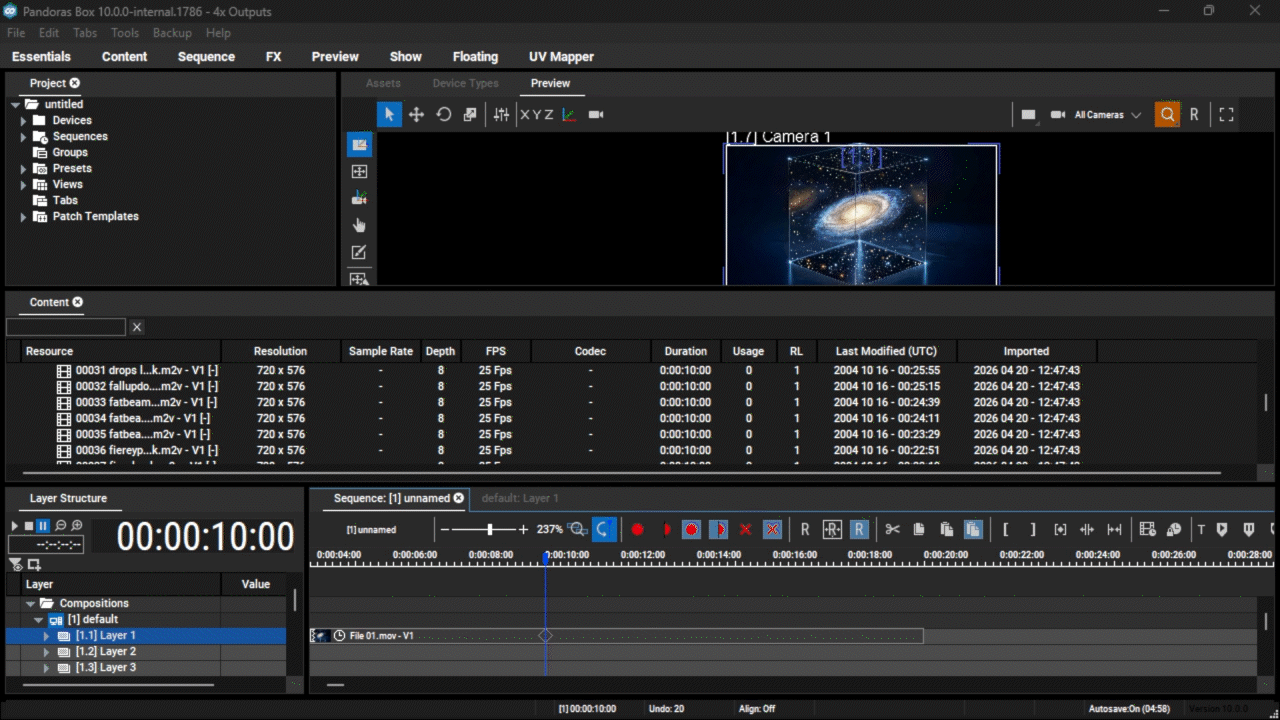The height and width of the screenshot is (720, 1280).
Task: Click the Content list vertical scrollbar
Action: tap(1265, 402)
